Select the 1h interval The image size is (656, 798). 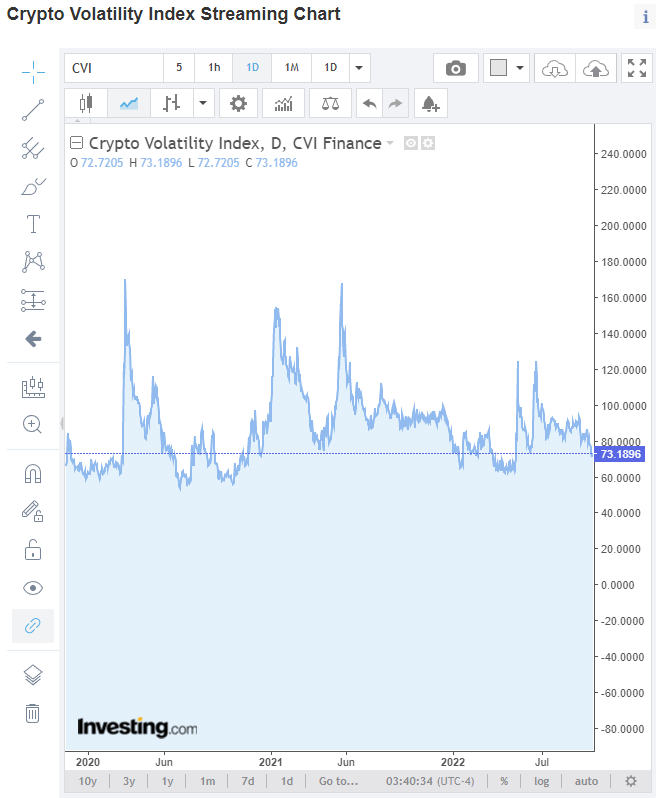click(214, 68)
